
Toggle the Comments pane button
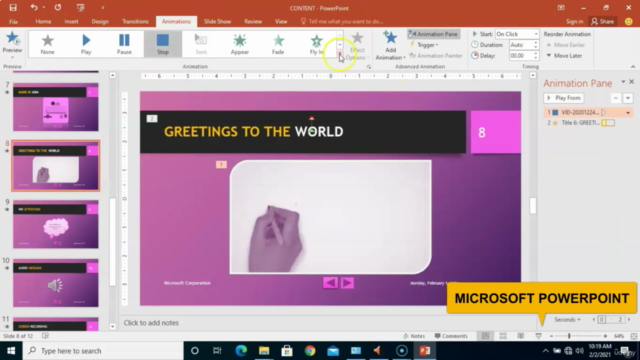tap(451, 336)
